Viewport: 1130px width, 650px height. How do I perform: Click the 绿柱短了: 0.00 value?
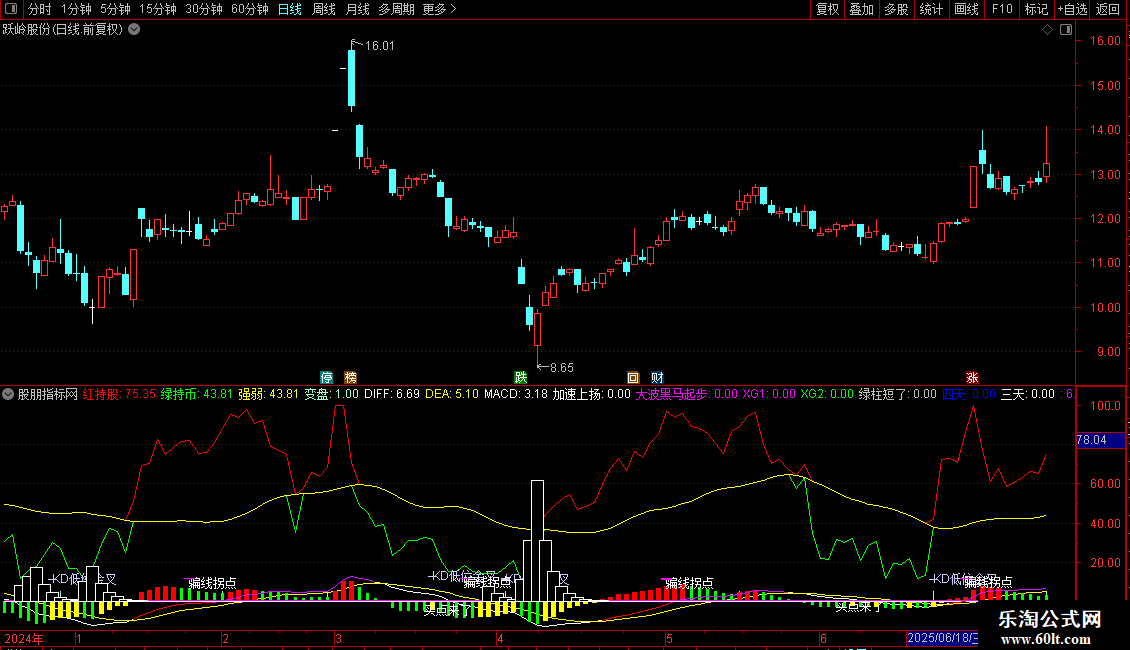click(897, 394)
